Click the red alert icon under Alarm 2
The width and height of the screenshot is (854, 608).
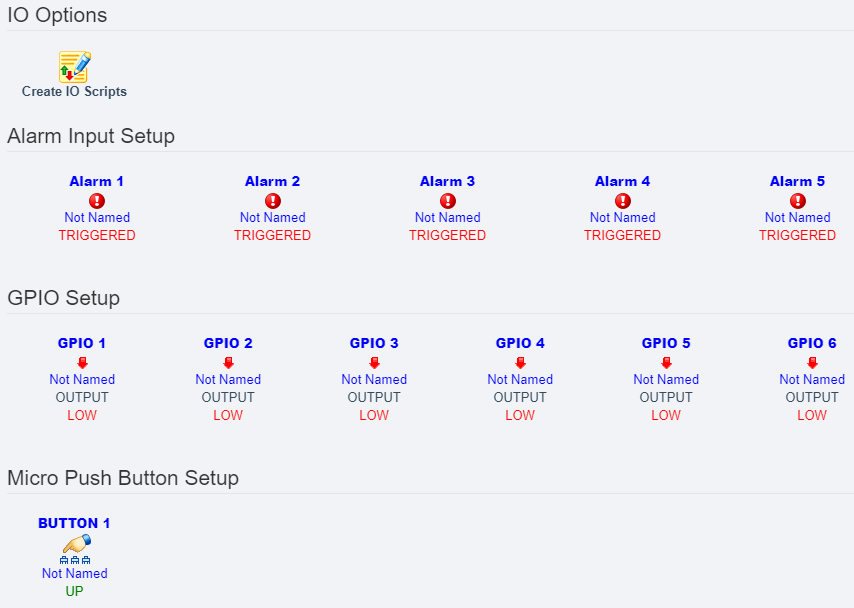[x=272, y=200]
